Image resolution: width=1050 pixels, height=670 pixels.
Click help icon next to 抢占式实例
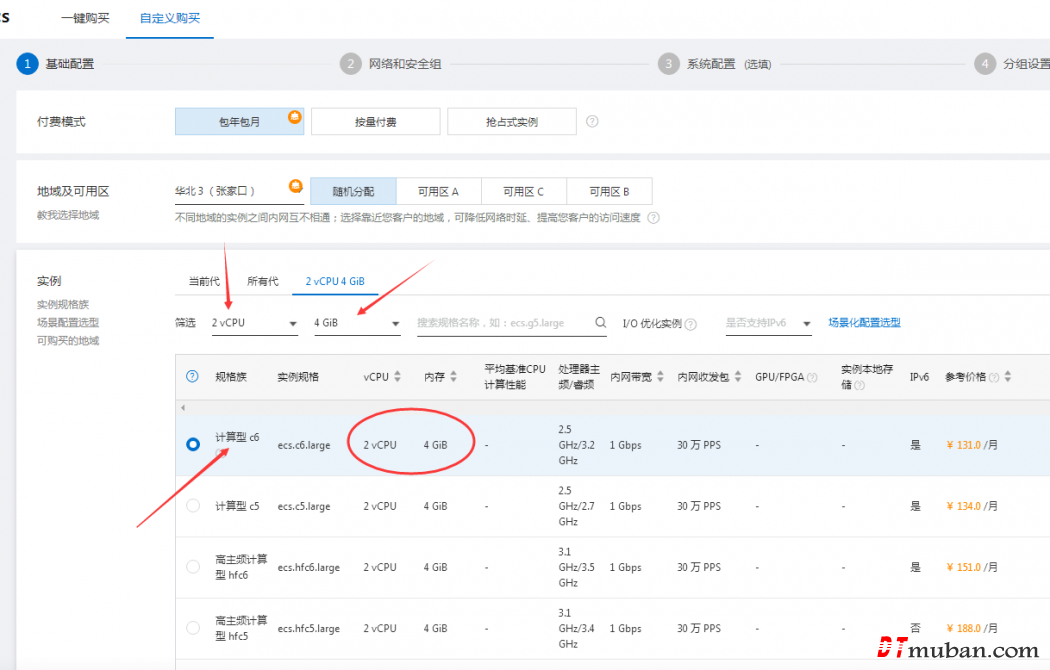point(592,122)
